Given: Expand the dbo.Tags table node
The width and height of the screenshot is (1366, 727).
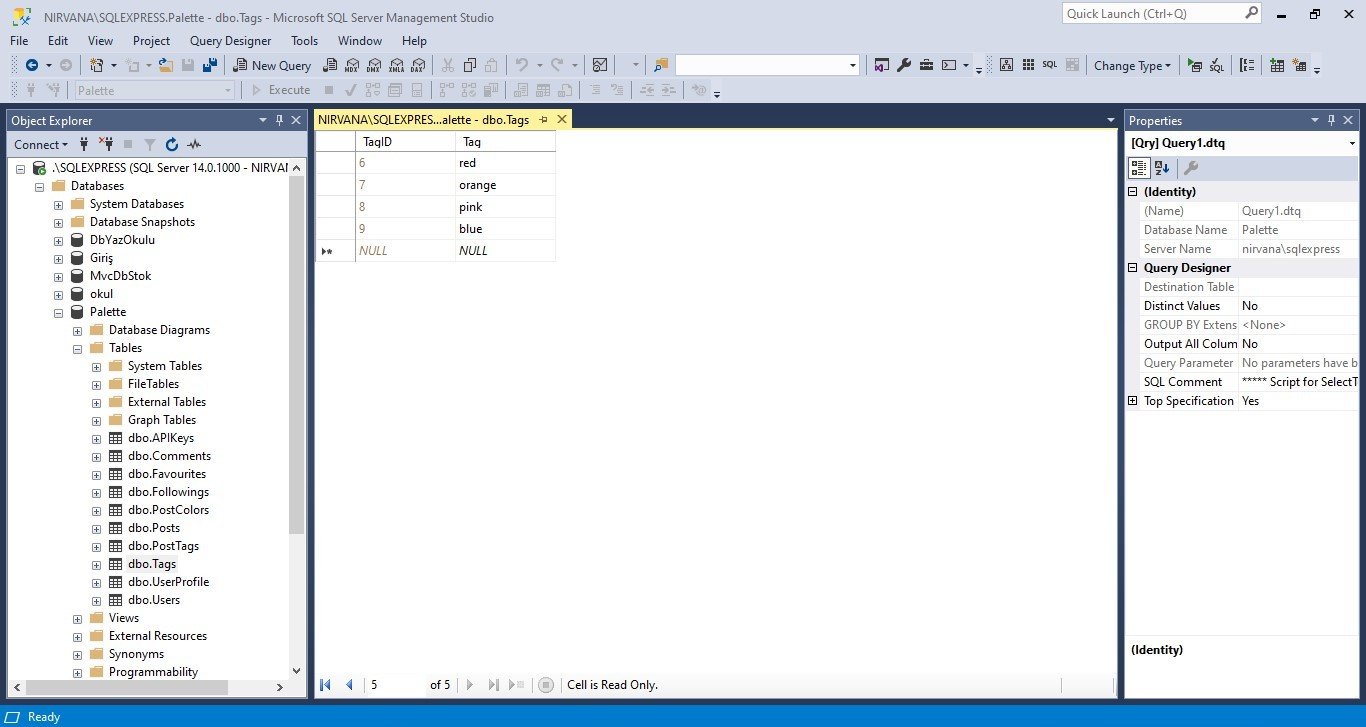Looking at the screenshot, I should pyautogui.click(x=97, y=564).
